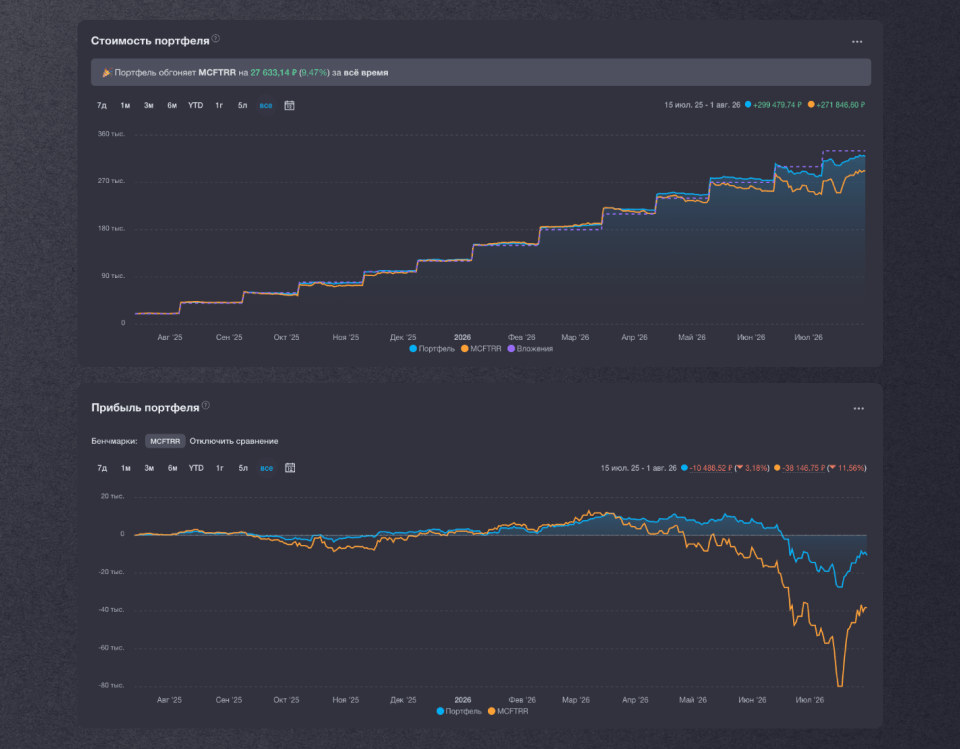The height and width of the screenshot is (749, 960).
Task: Toggle MCFTRR series in value chart legend
Action: coord(481,348)
